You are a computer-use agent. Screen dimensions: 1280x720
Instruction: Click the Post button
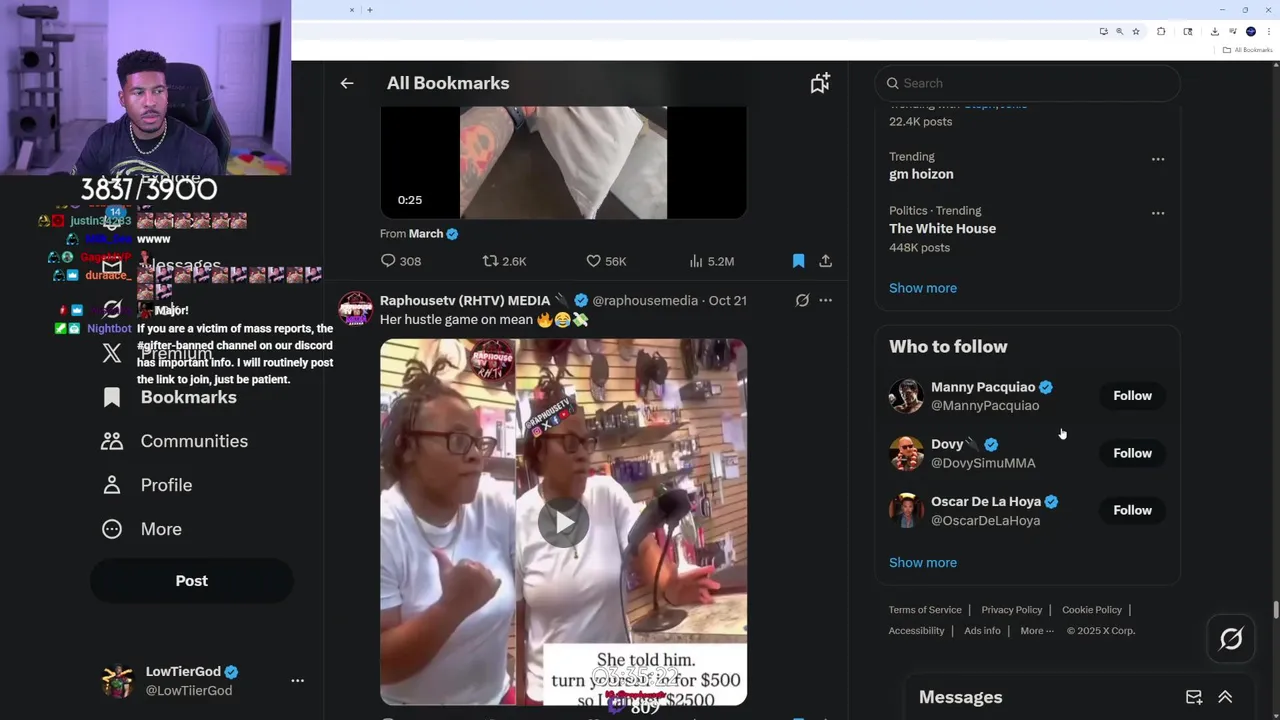(x=192, y=581)
